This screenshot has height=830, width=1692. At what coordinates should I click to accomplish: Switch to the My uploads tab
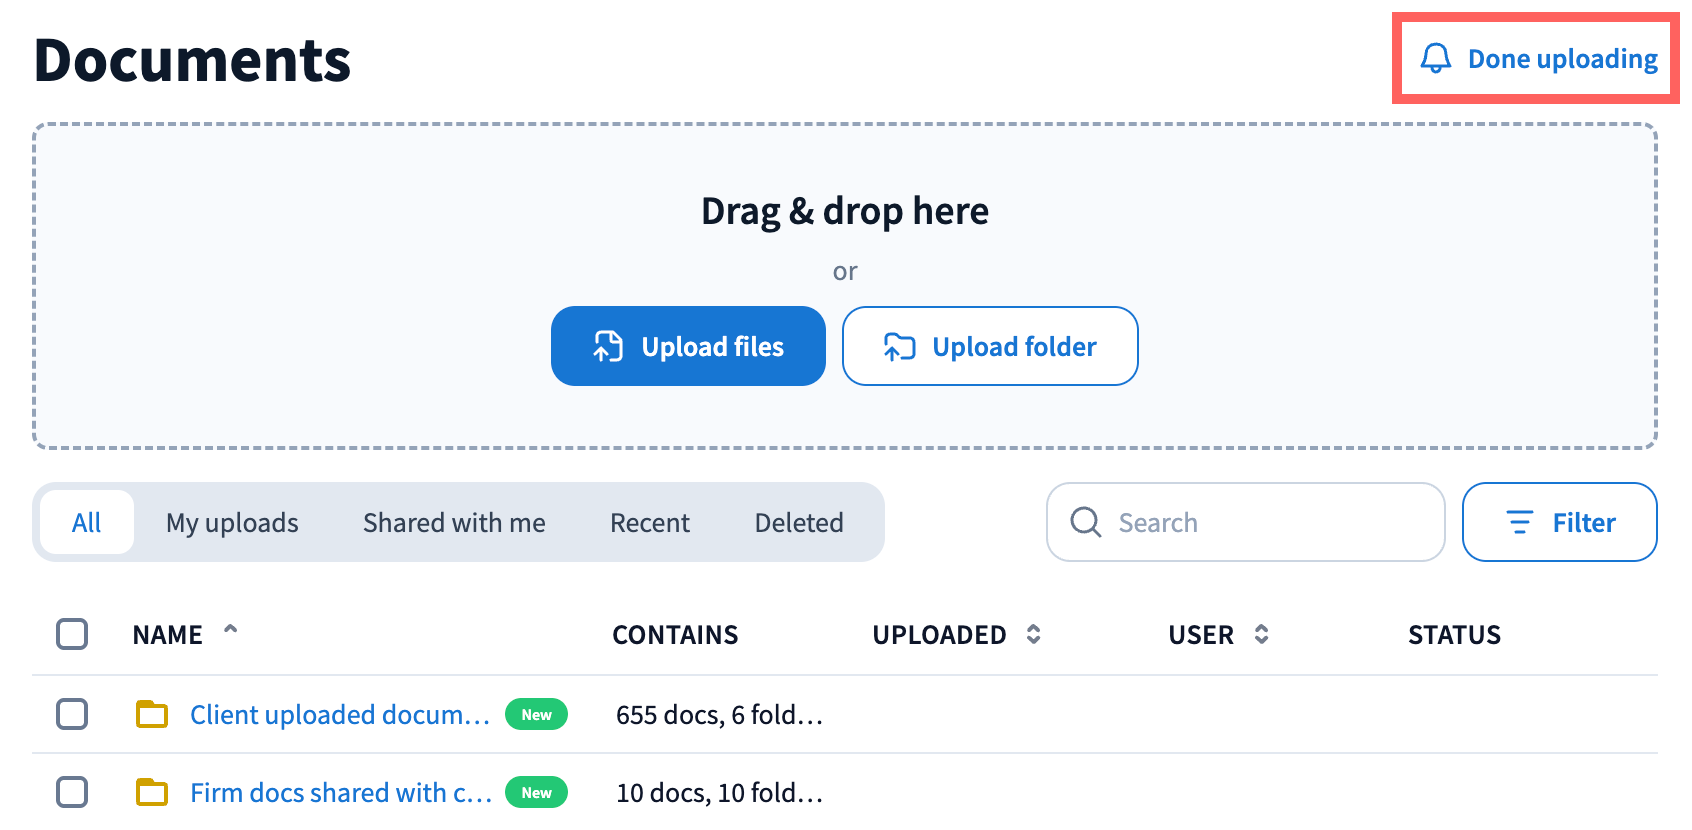[x=232, y=522]
